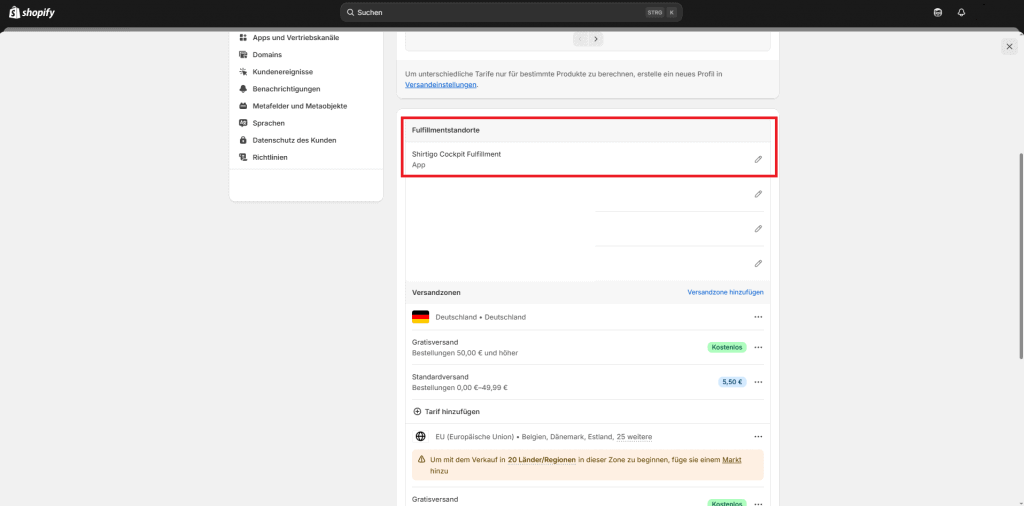Open Domains settings in sidebar
Viewport: 1024px width, 506px height.
tap(267, 54)
